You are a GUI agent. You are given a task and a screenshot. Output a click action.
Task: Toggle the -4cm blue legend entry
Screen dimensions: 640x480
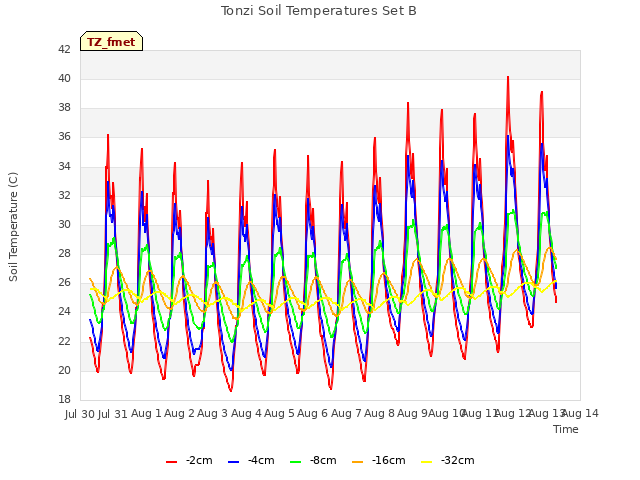coord(251,460)
